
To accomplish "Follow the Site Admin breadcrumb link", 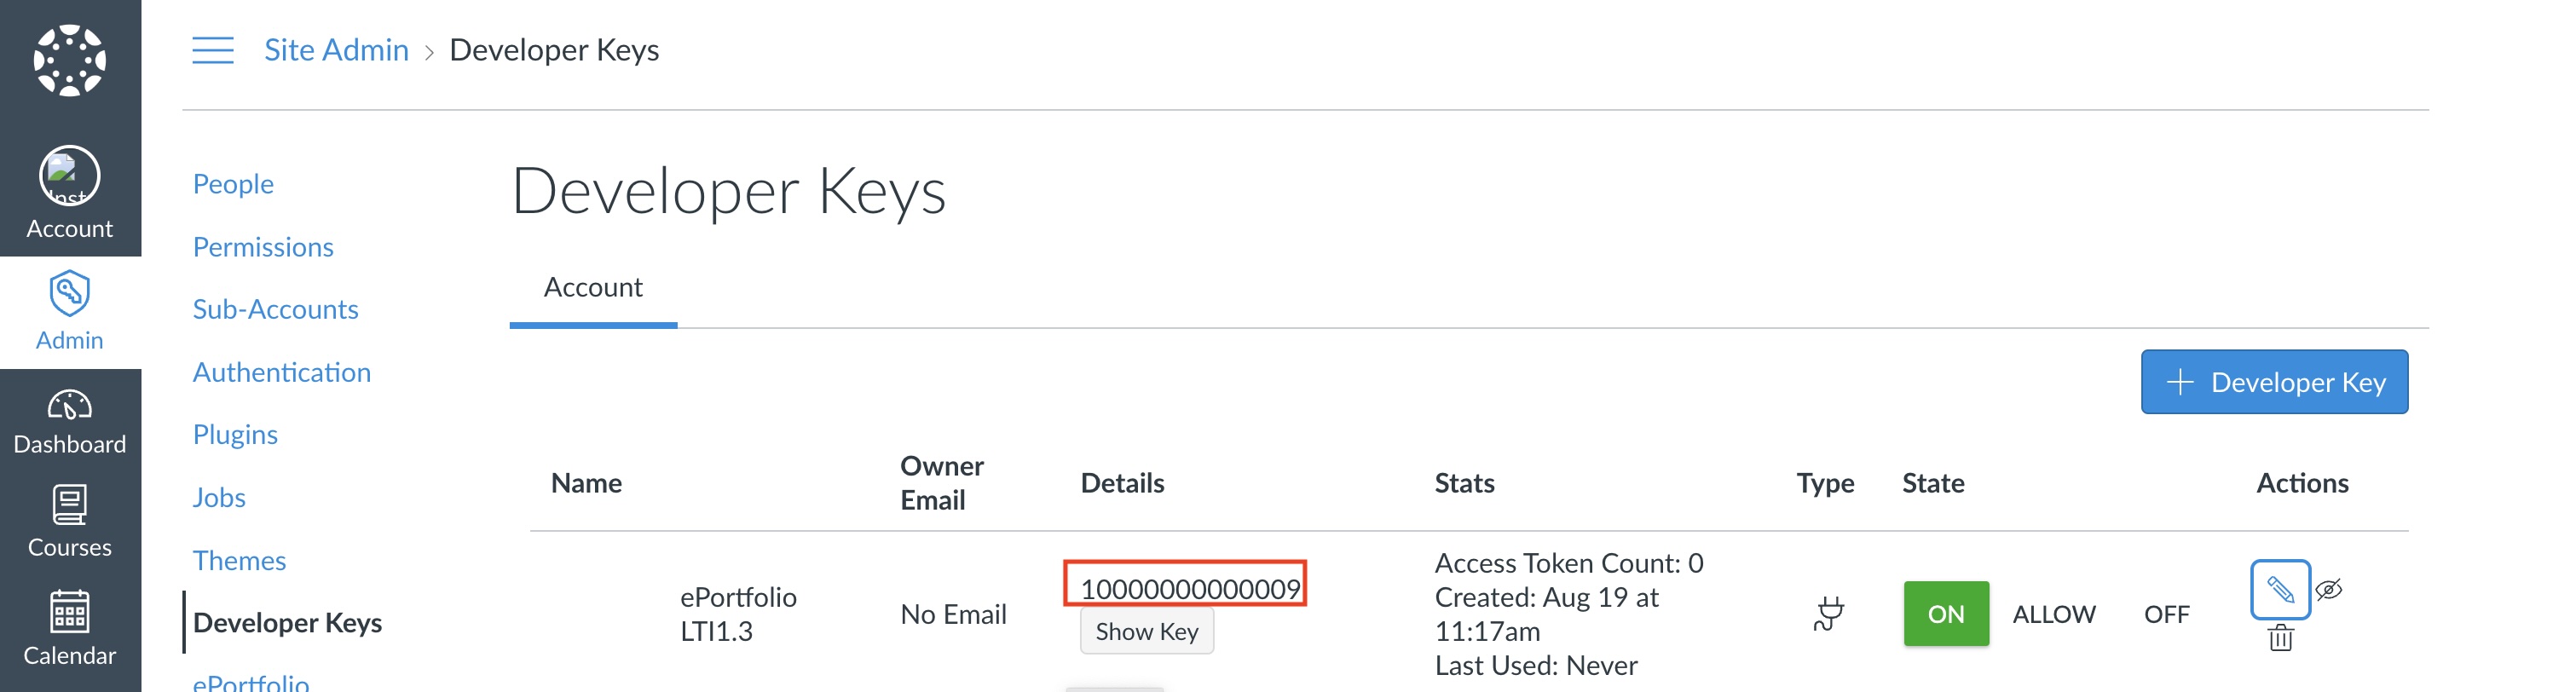I will pyautogui.click(x=336, y=50).
